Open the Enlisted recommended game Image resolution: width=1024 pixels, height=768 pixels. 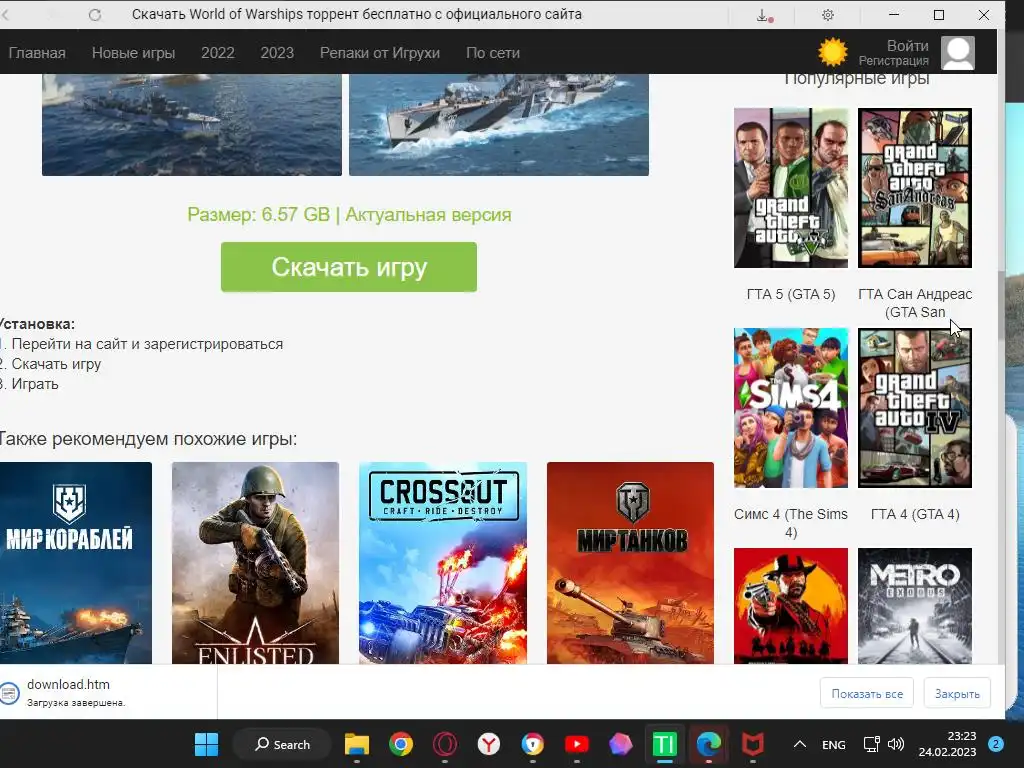point(255,563)
